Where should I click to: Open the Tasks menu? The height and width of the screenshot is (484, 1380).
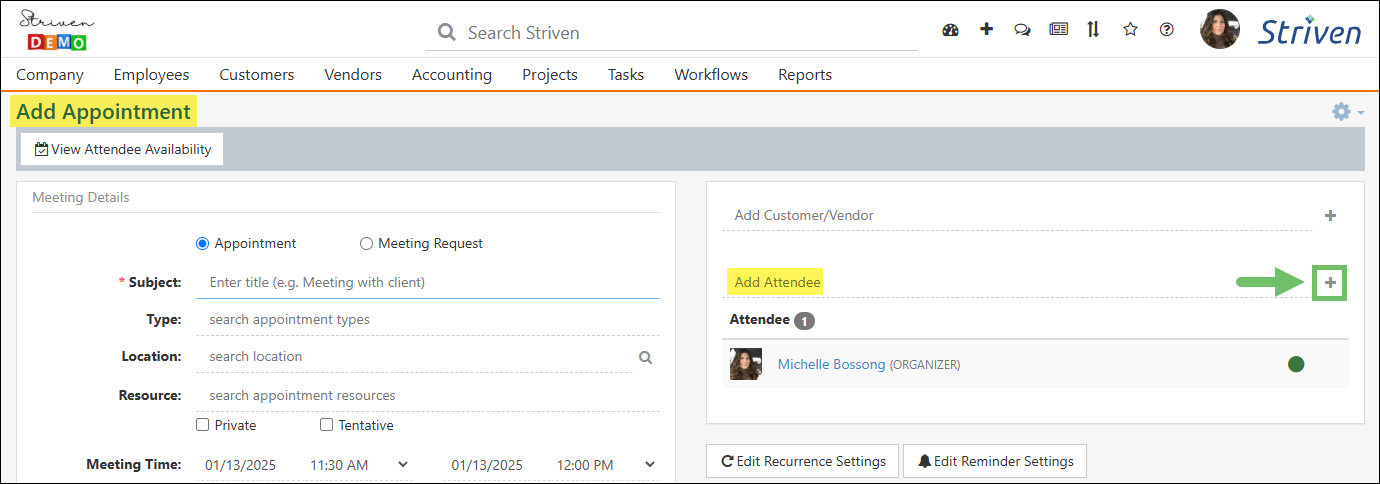(626, 74)
